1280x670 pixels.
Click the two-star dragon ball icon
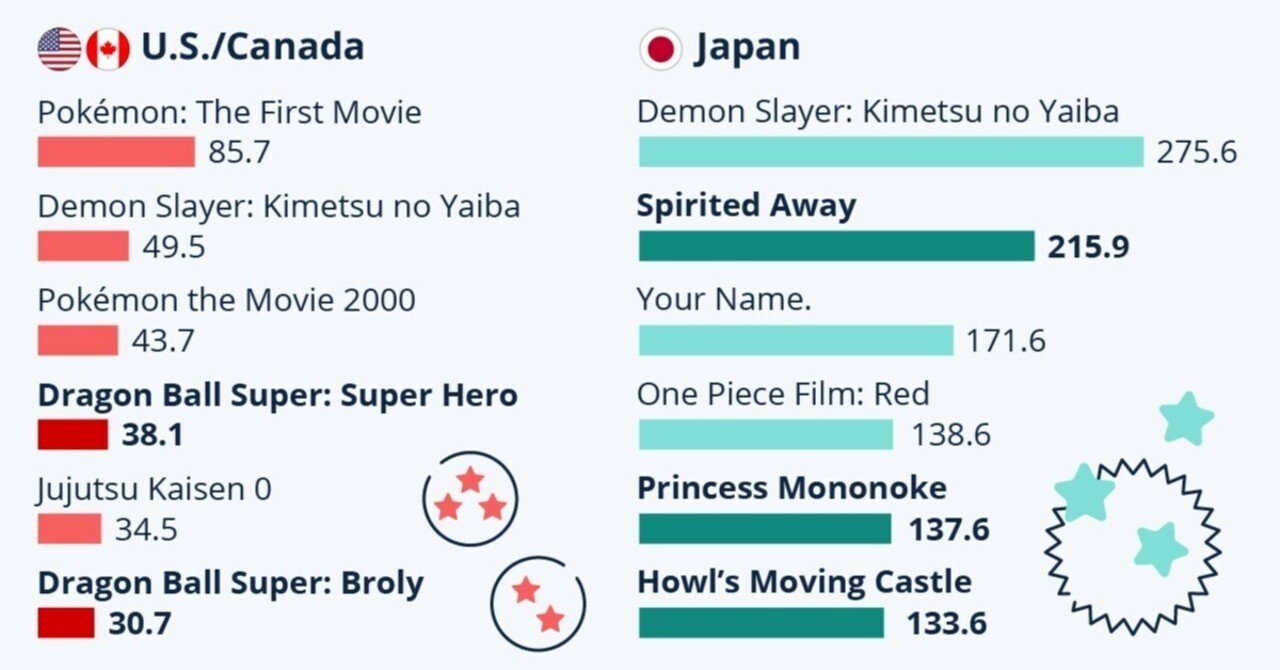tap(538, 604)
